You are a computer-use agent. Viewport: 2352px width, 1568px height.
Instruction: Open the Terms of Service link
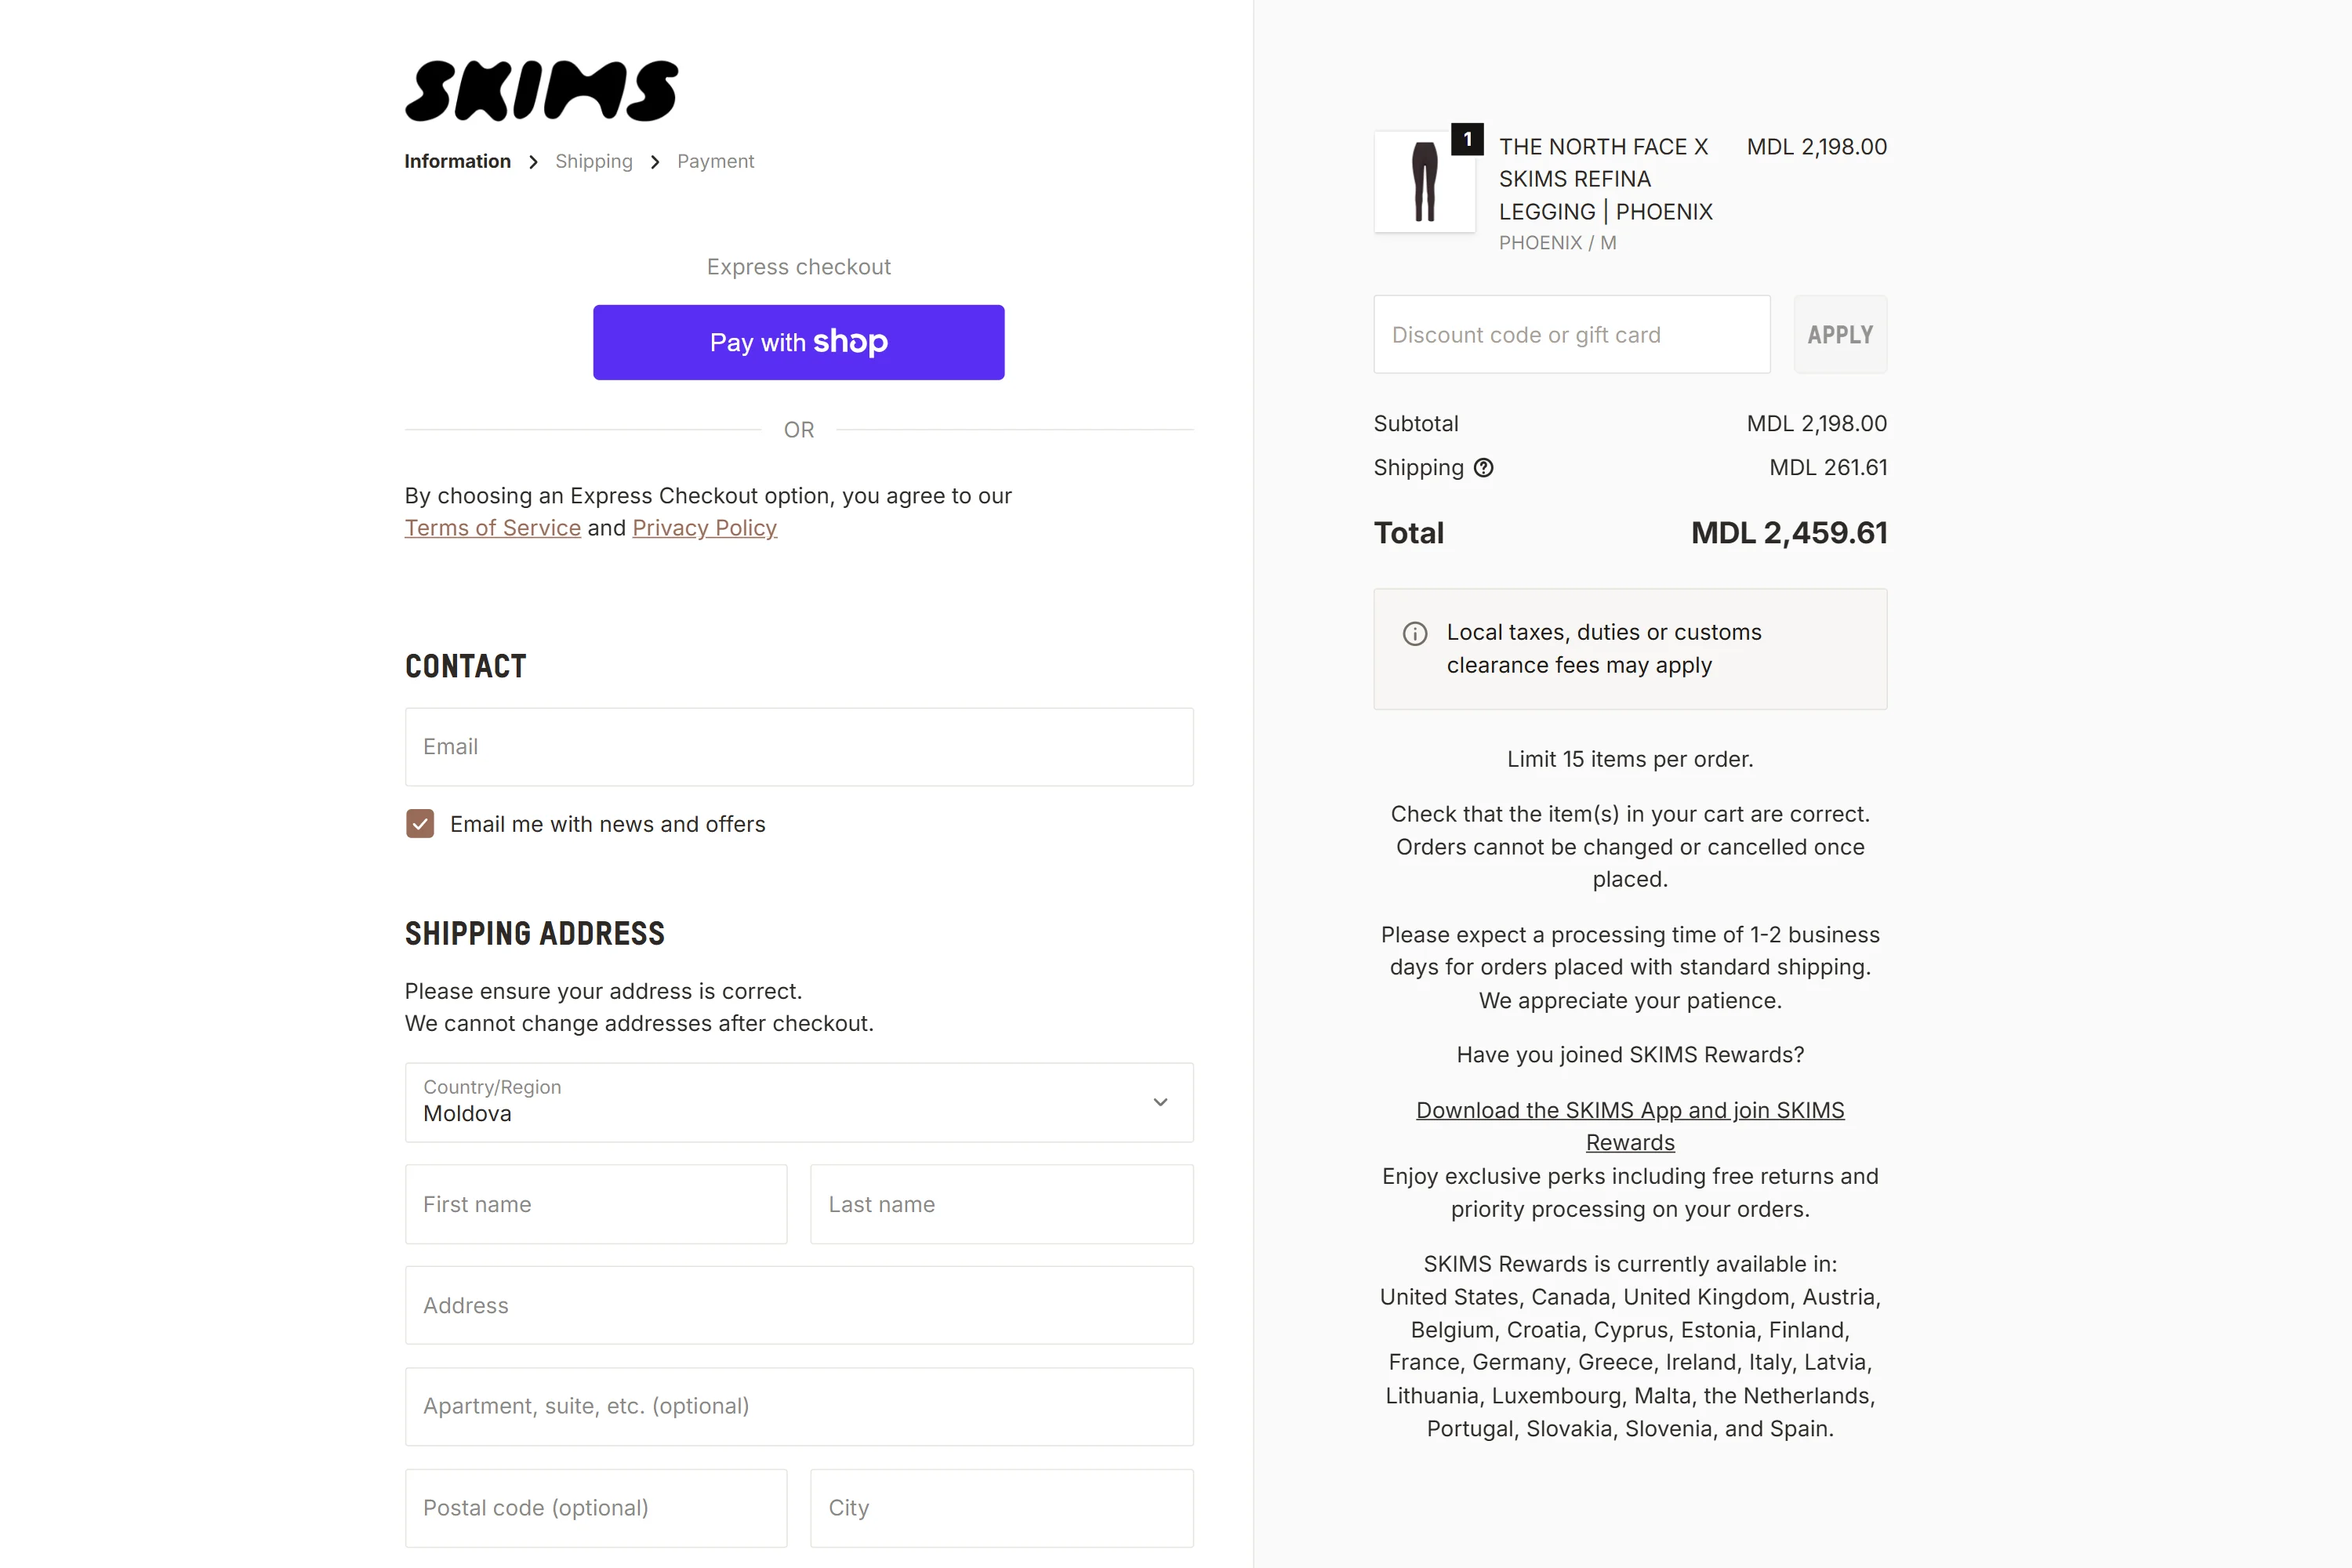[492, 528]
